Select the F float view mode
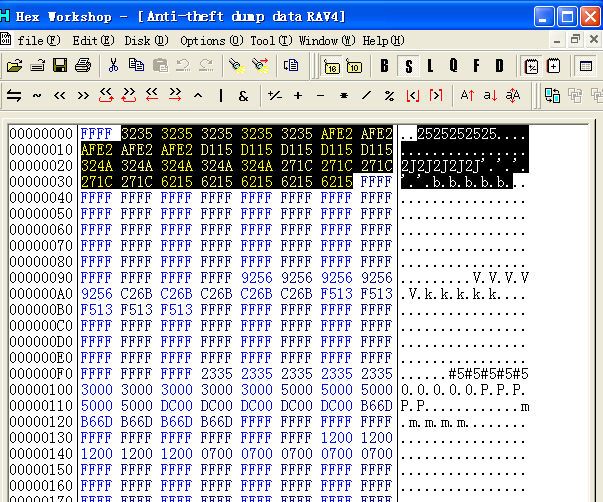This screenshot has width=603, height=502. click(476, 66)
